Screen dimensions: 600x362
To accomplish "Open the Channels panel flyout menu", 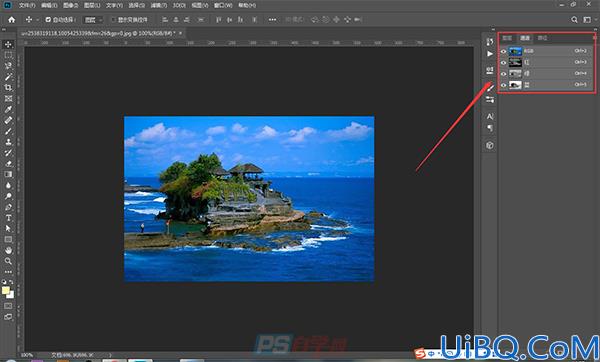I will tap(595, 38).
